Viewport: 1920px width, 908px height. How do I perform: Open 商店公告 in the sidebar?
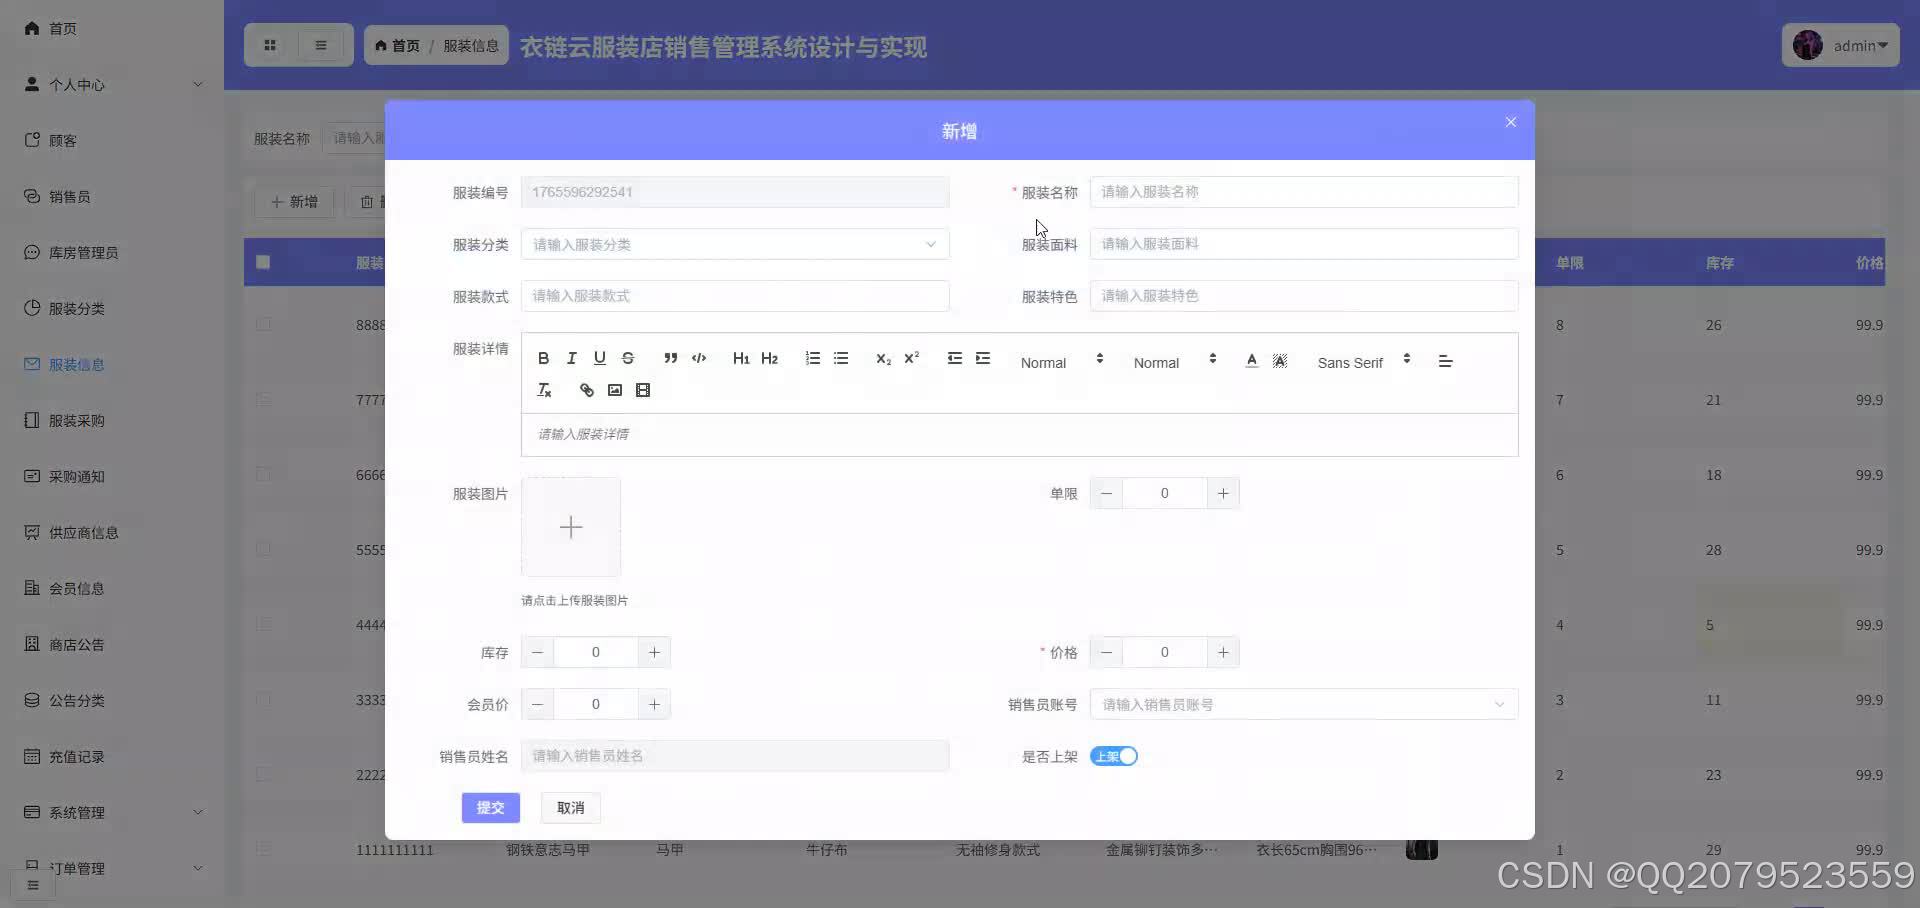click(x=112, y=644)
